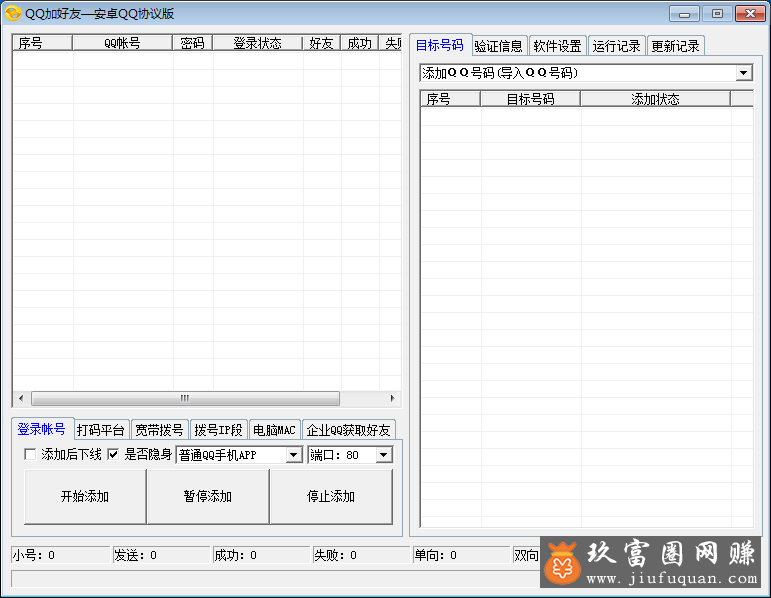Click the account list horizontal scrollbar thumb
This screenshot has width=771, height=598.
click(x=185, y=398)
